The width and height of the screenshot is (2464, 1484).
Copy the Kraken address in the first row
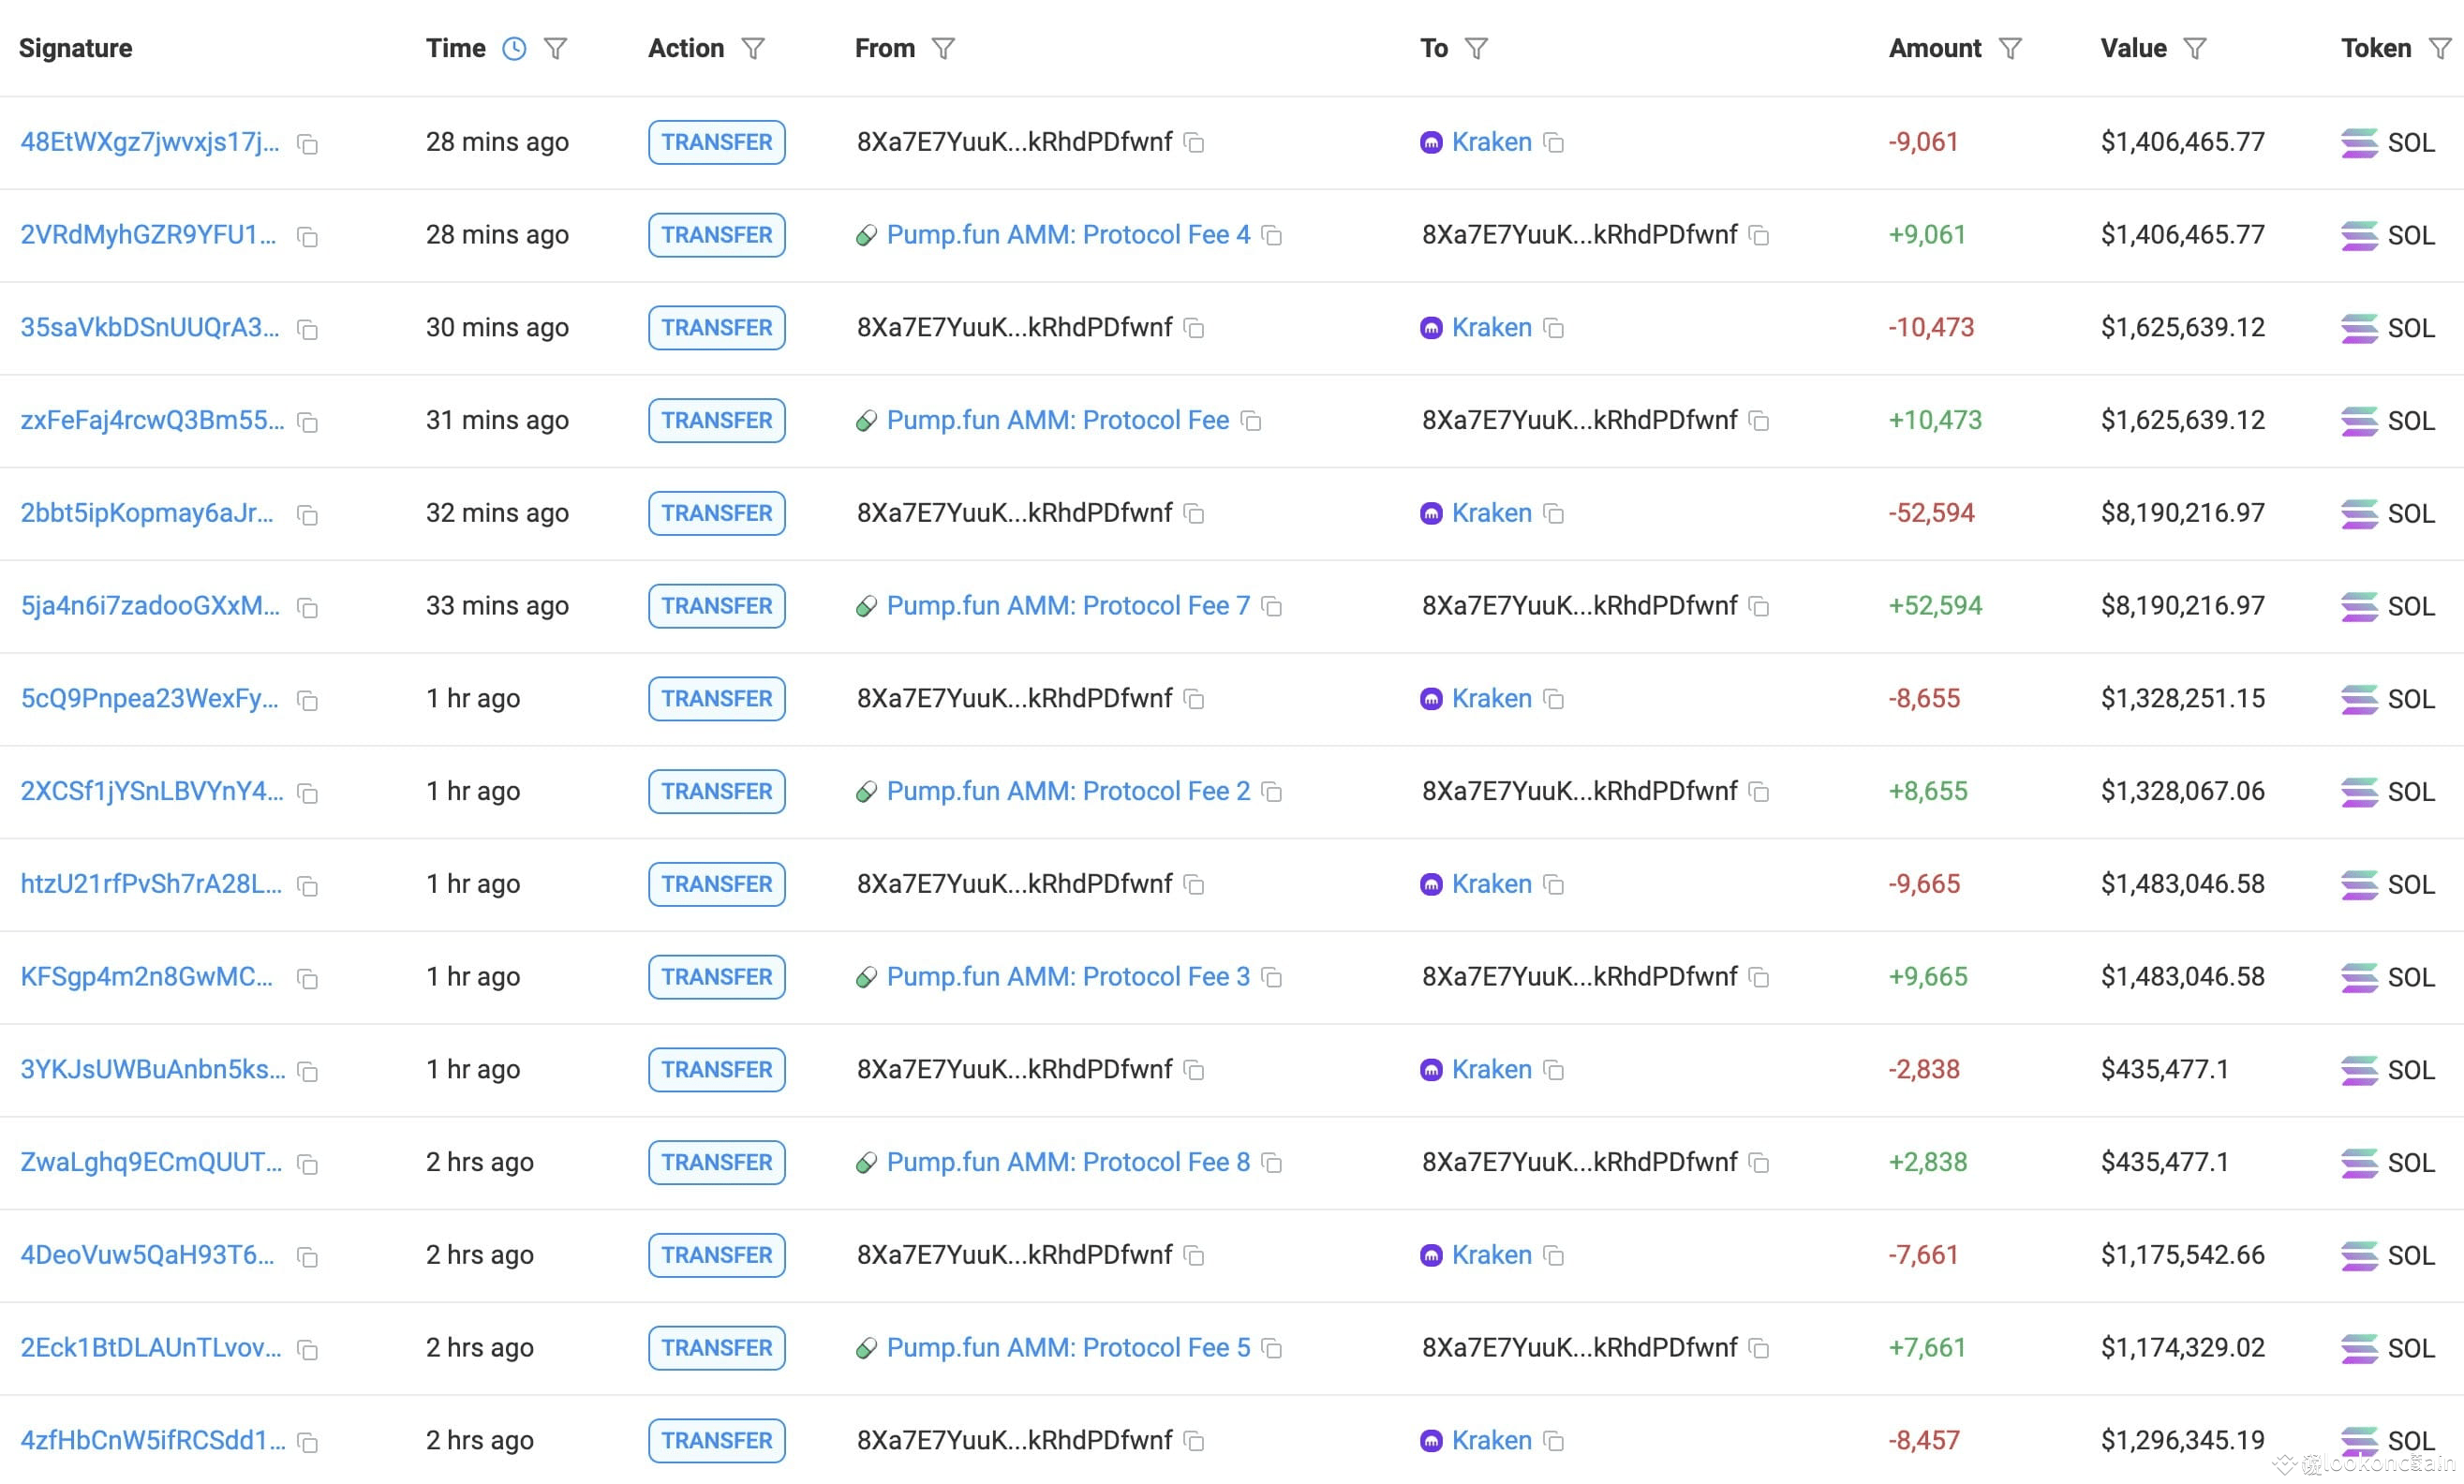click(1553, 142)
